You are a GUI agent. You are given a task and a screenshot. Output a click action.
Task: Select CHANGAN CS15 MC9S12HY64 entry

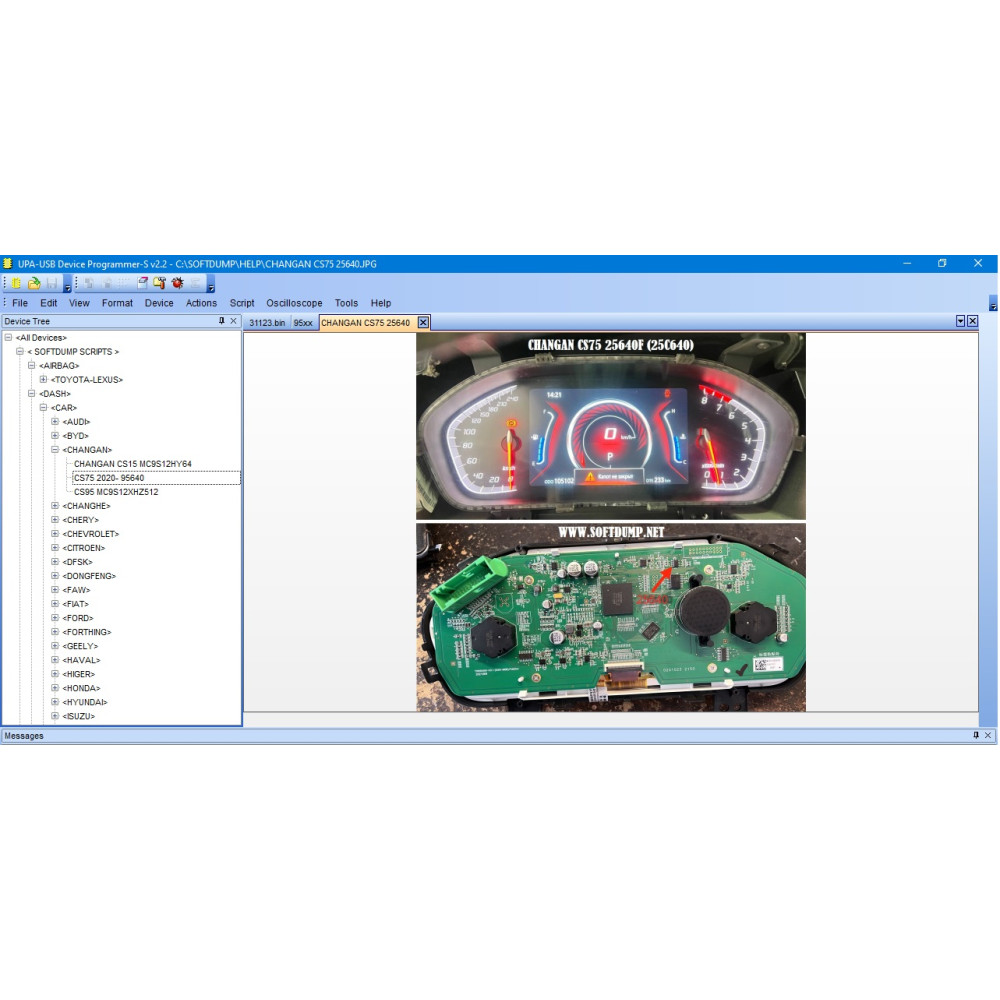(133, 464)
